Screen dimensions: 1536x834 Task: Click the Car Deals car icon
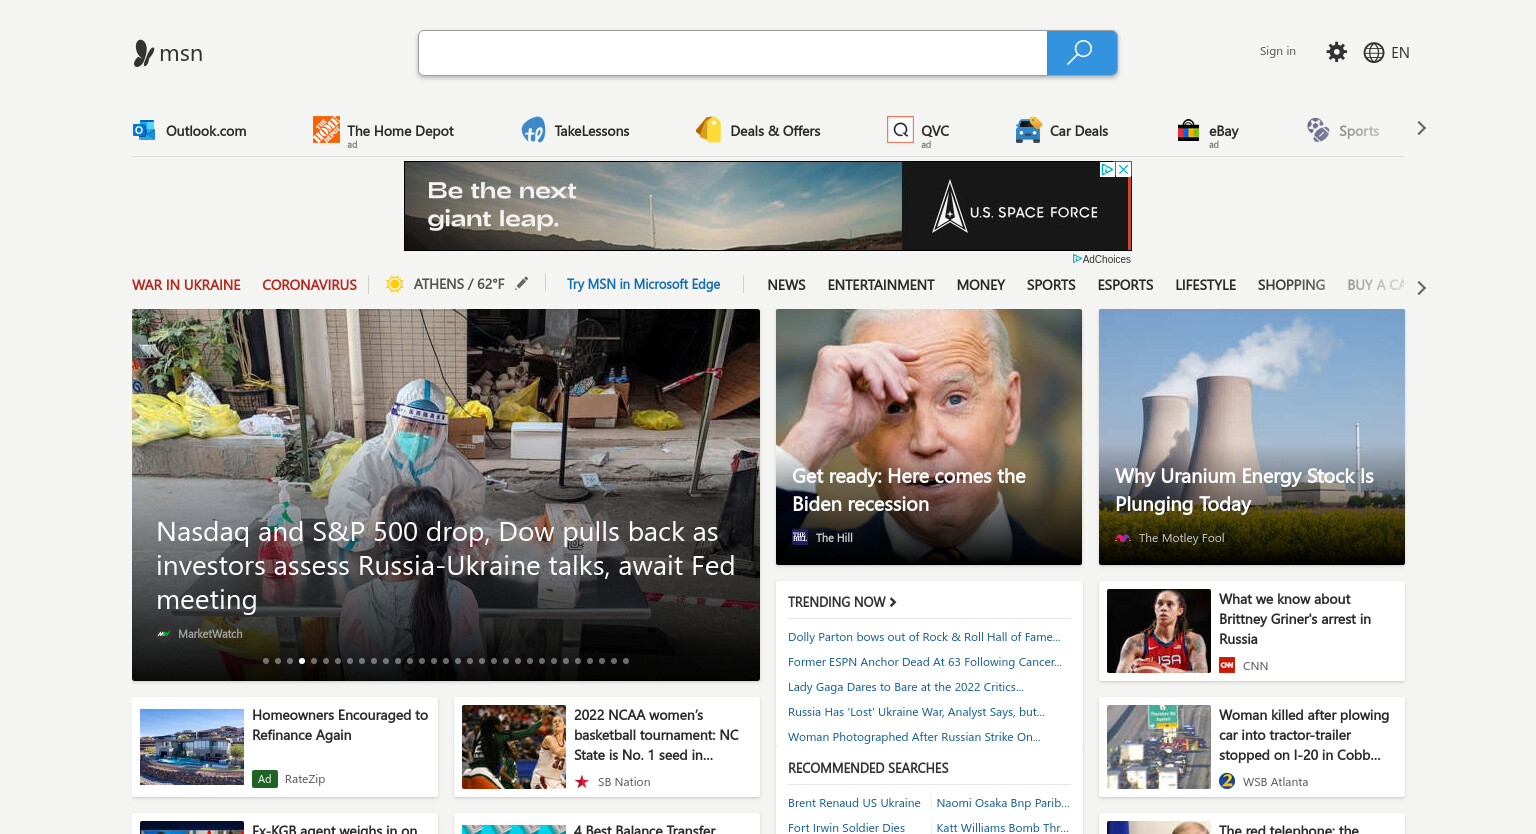click(x=1028, y=130)
